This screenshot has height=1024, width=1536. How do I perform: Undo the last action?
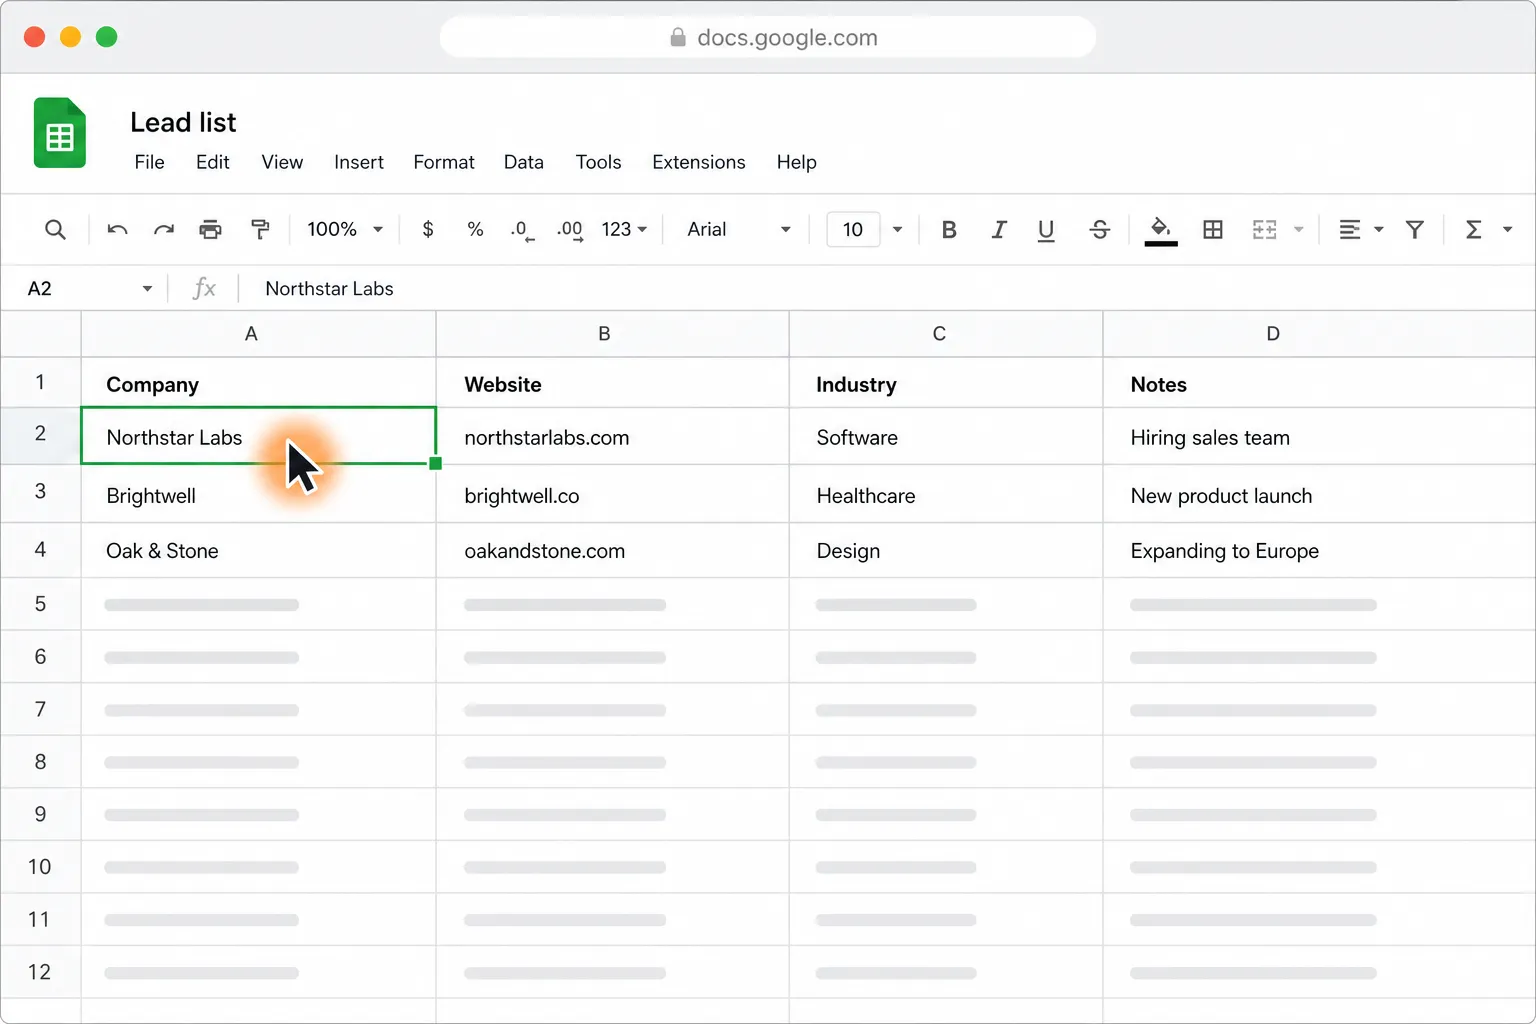tap(117, 230)
